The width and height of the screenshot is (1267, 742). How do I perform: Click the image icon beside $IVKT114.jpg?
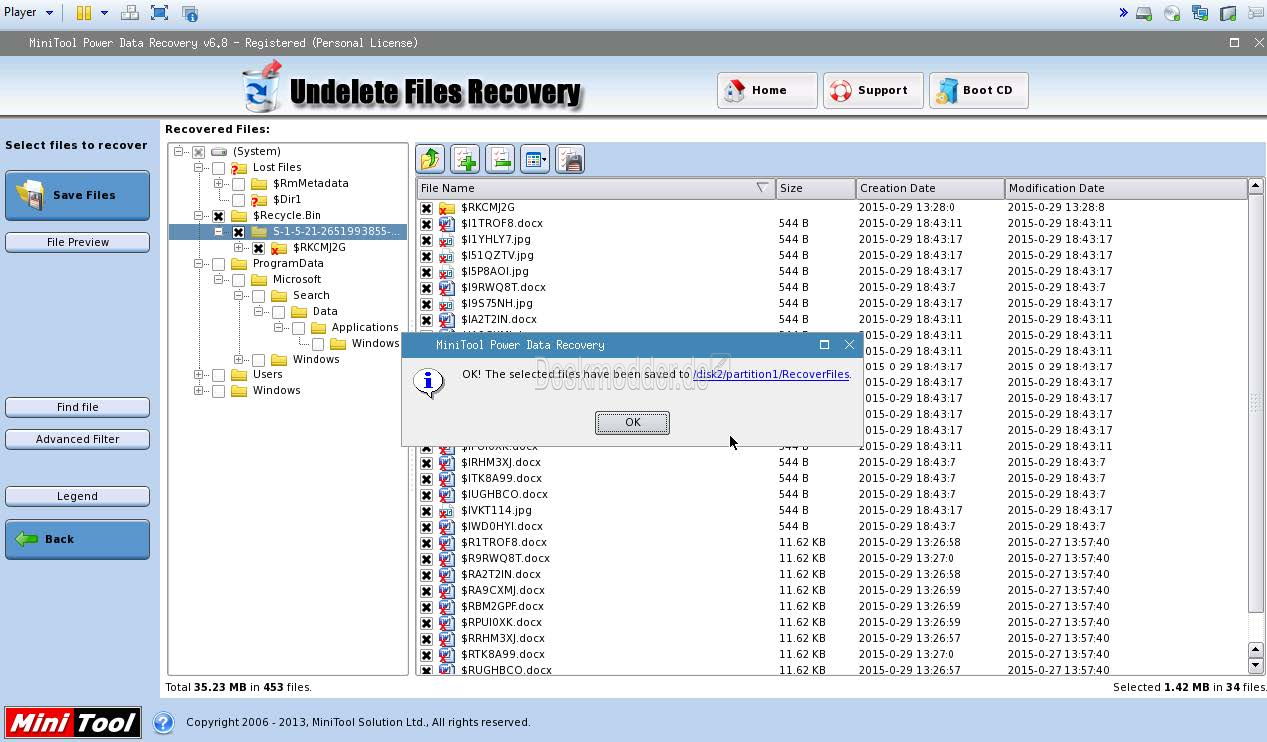click(447, 510)
